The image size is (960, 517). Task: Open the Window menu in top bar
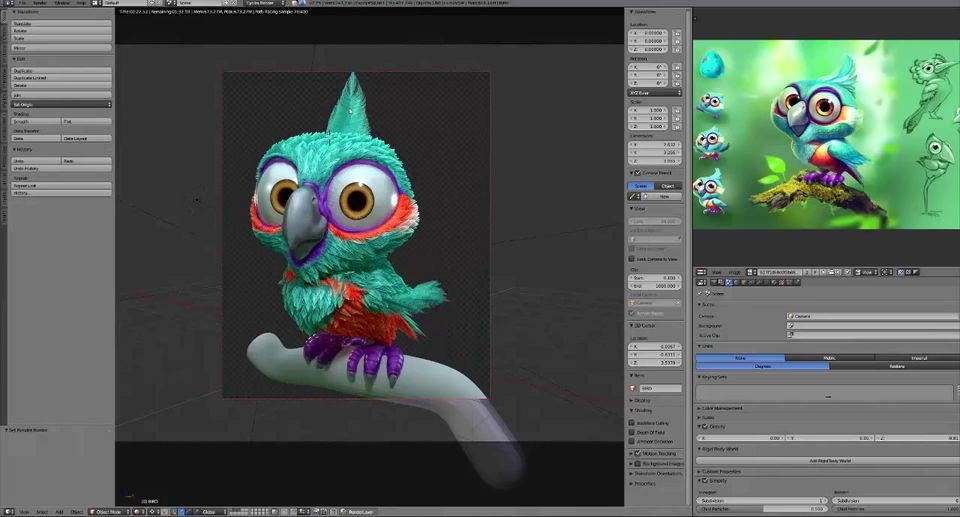coord(62,3)
